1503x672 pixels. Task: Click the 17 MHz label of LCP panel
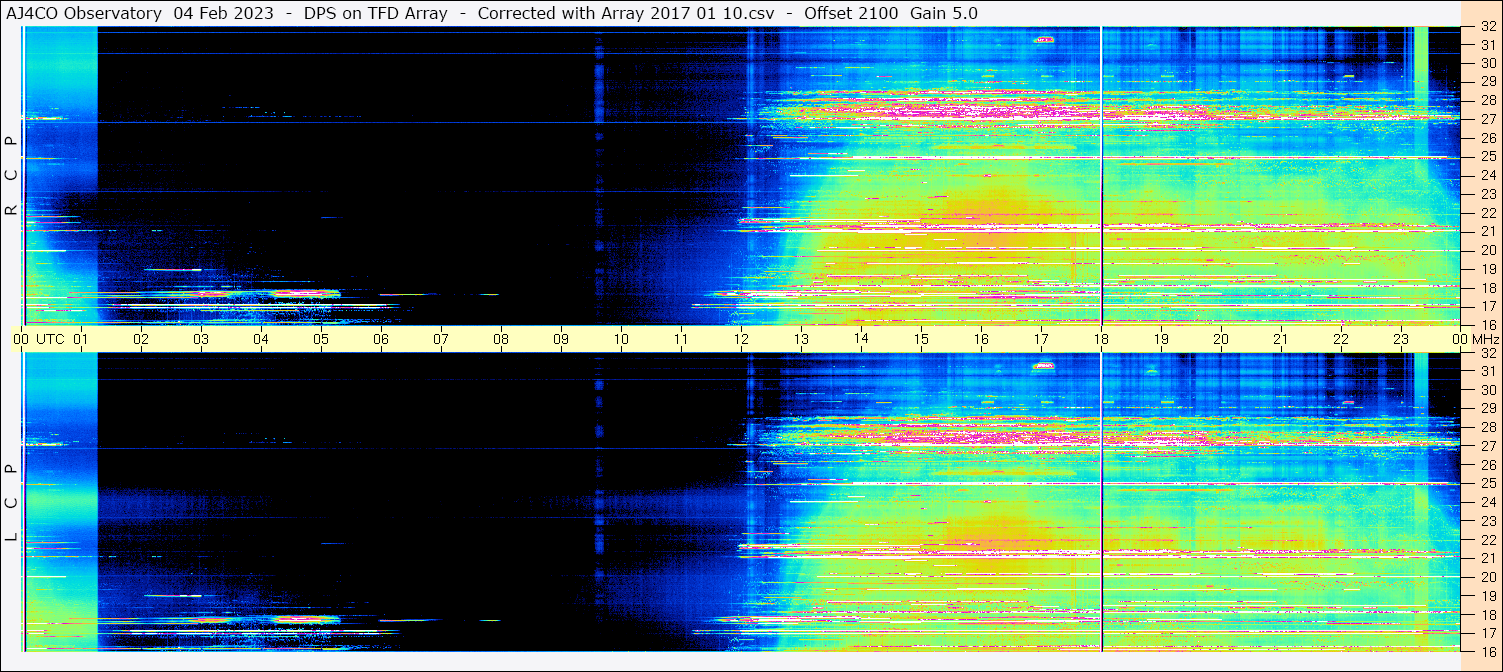click(1487, 633)
